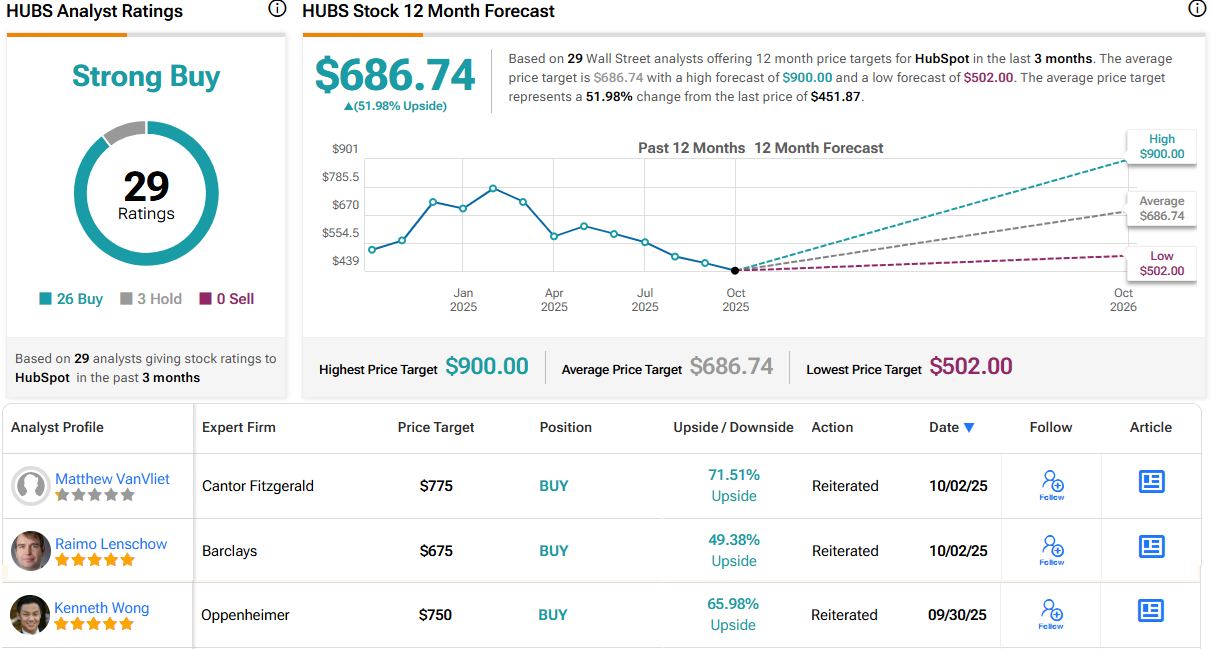Click the Oct 2025 chart data point
This screenshot has height=649, width=1211.
(735, 270)
